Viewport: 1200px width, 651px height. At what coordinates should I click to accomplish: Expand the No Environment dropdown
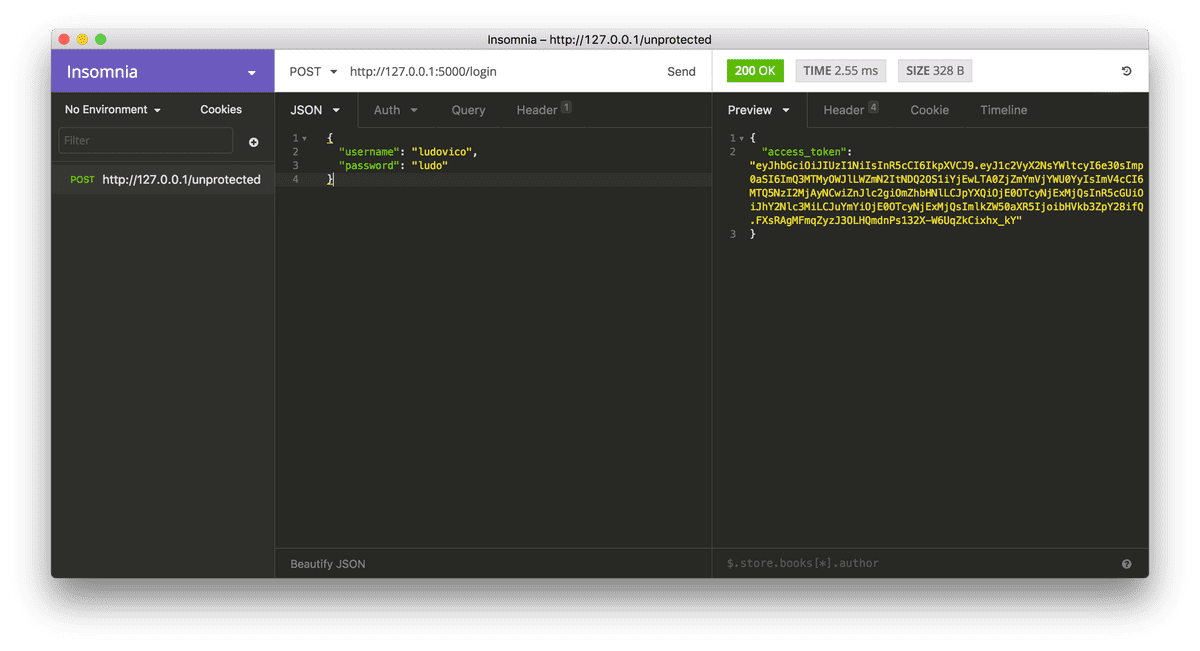(113, 110)
